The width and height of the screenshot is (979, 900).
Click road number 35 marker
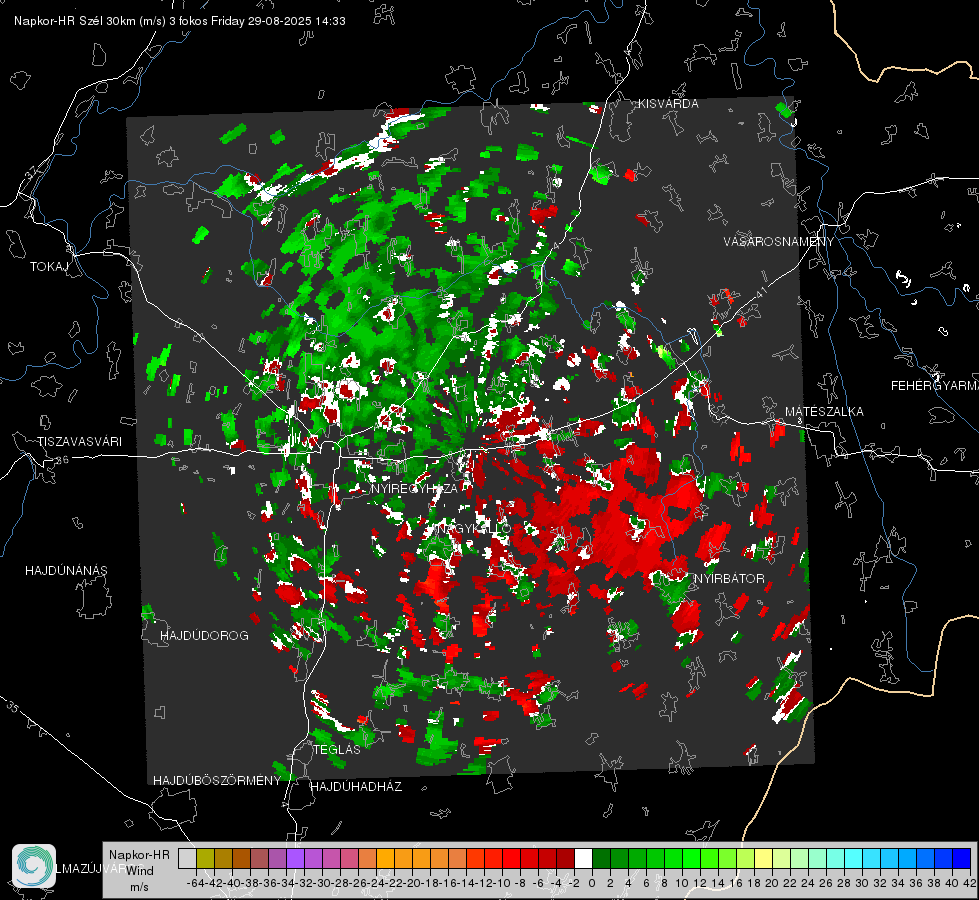pyautogui.click(x=14, y=708)
